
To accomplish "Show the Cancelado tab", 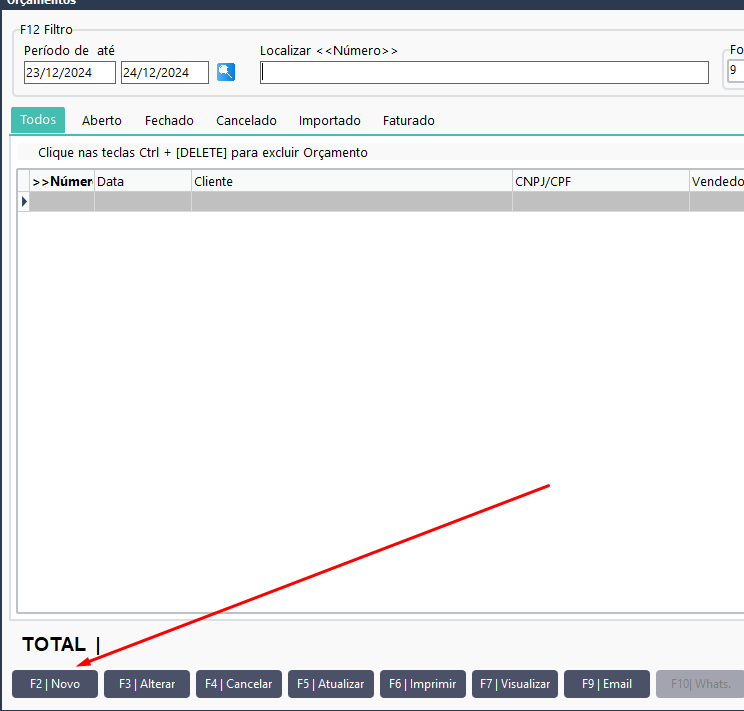I will pyautogui.click(x=246, y=121).
